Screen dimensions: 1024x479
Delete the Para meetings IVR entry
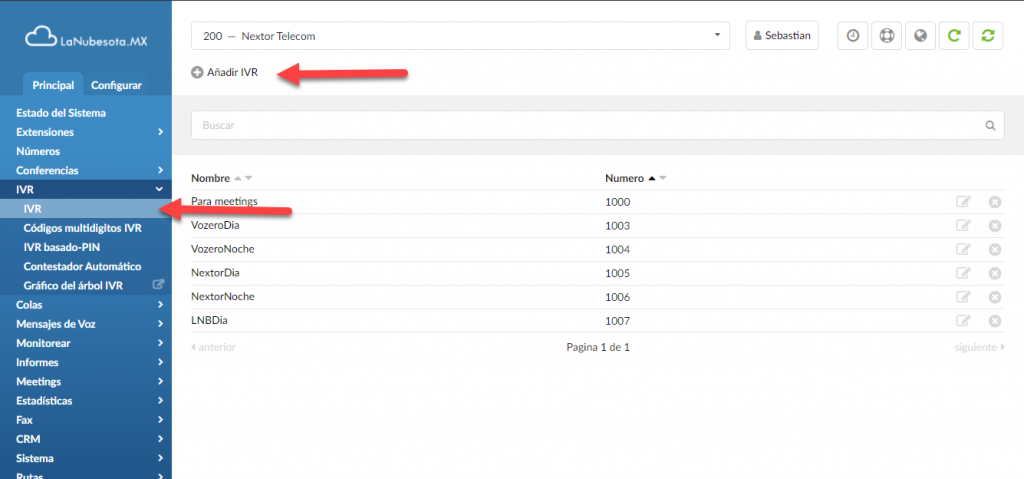pos(995,202)
